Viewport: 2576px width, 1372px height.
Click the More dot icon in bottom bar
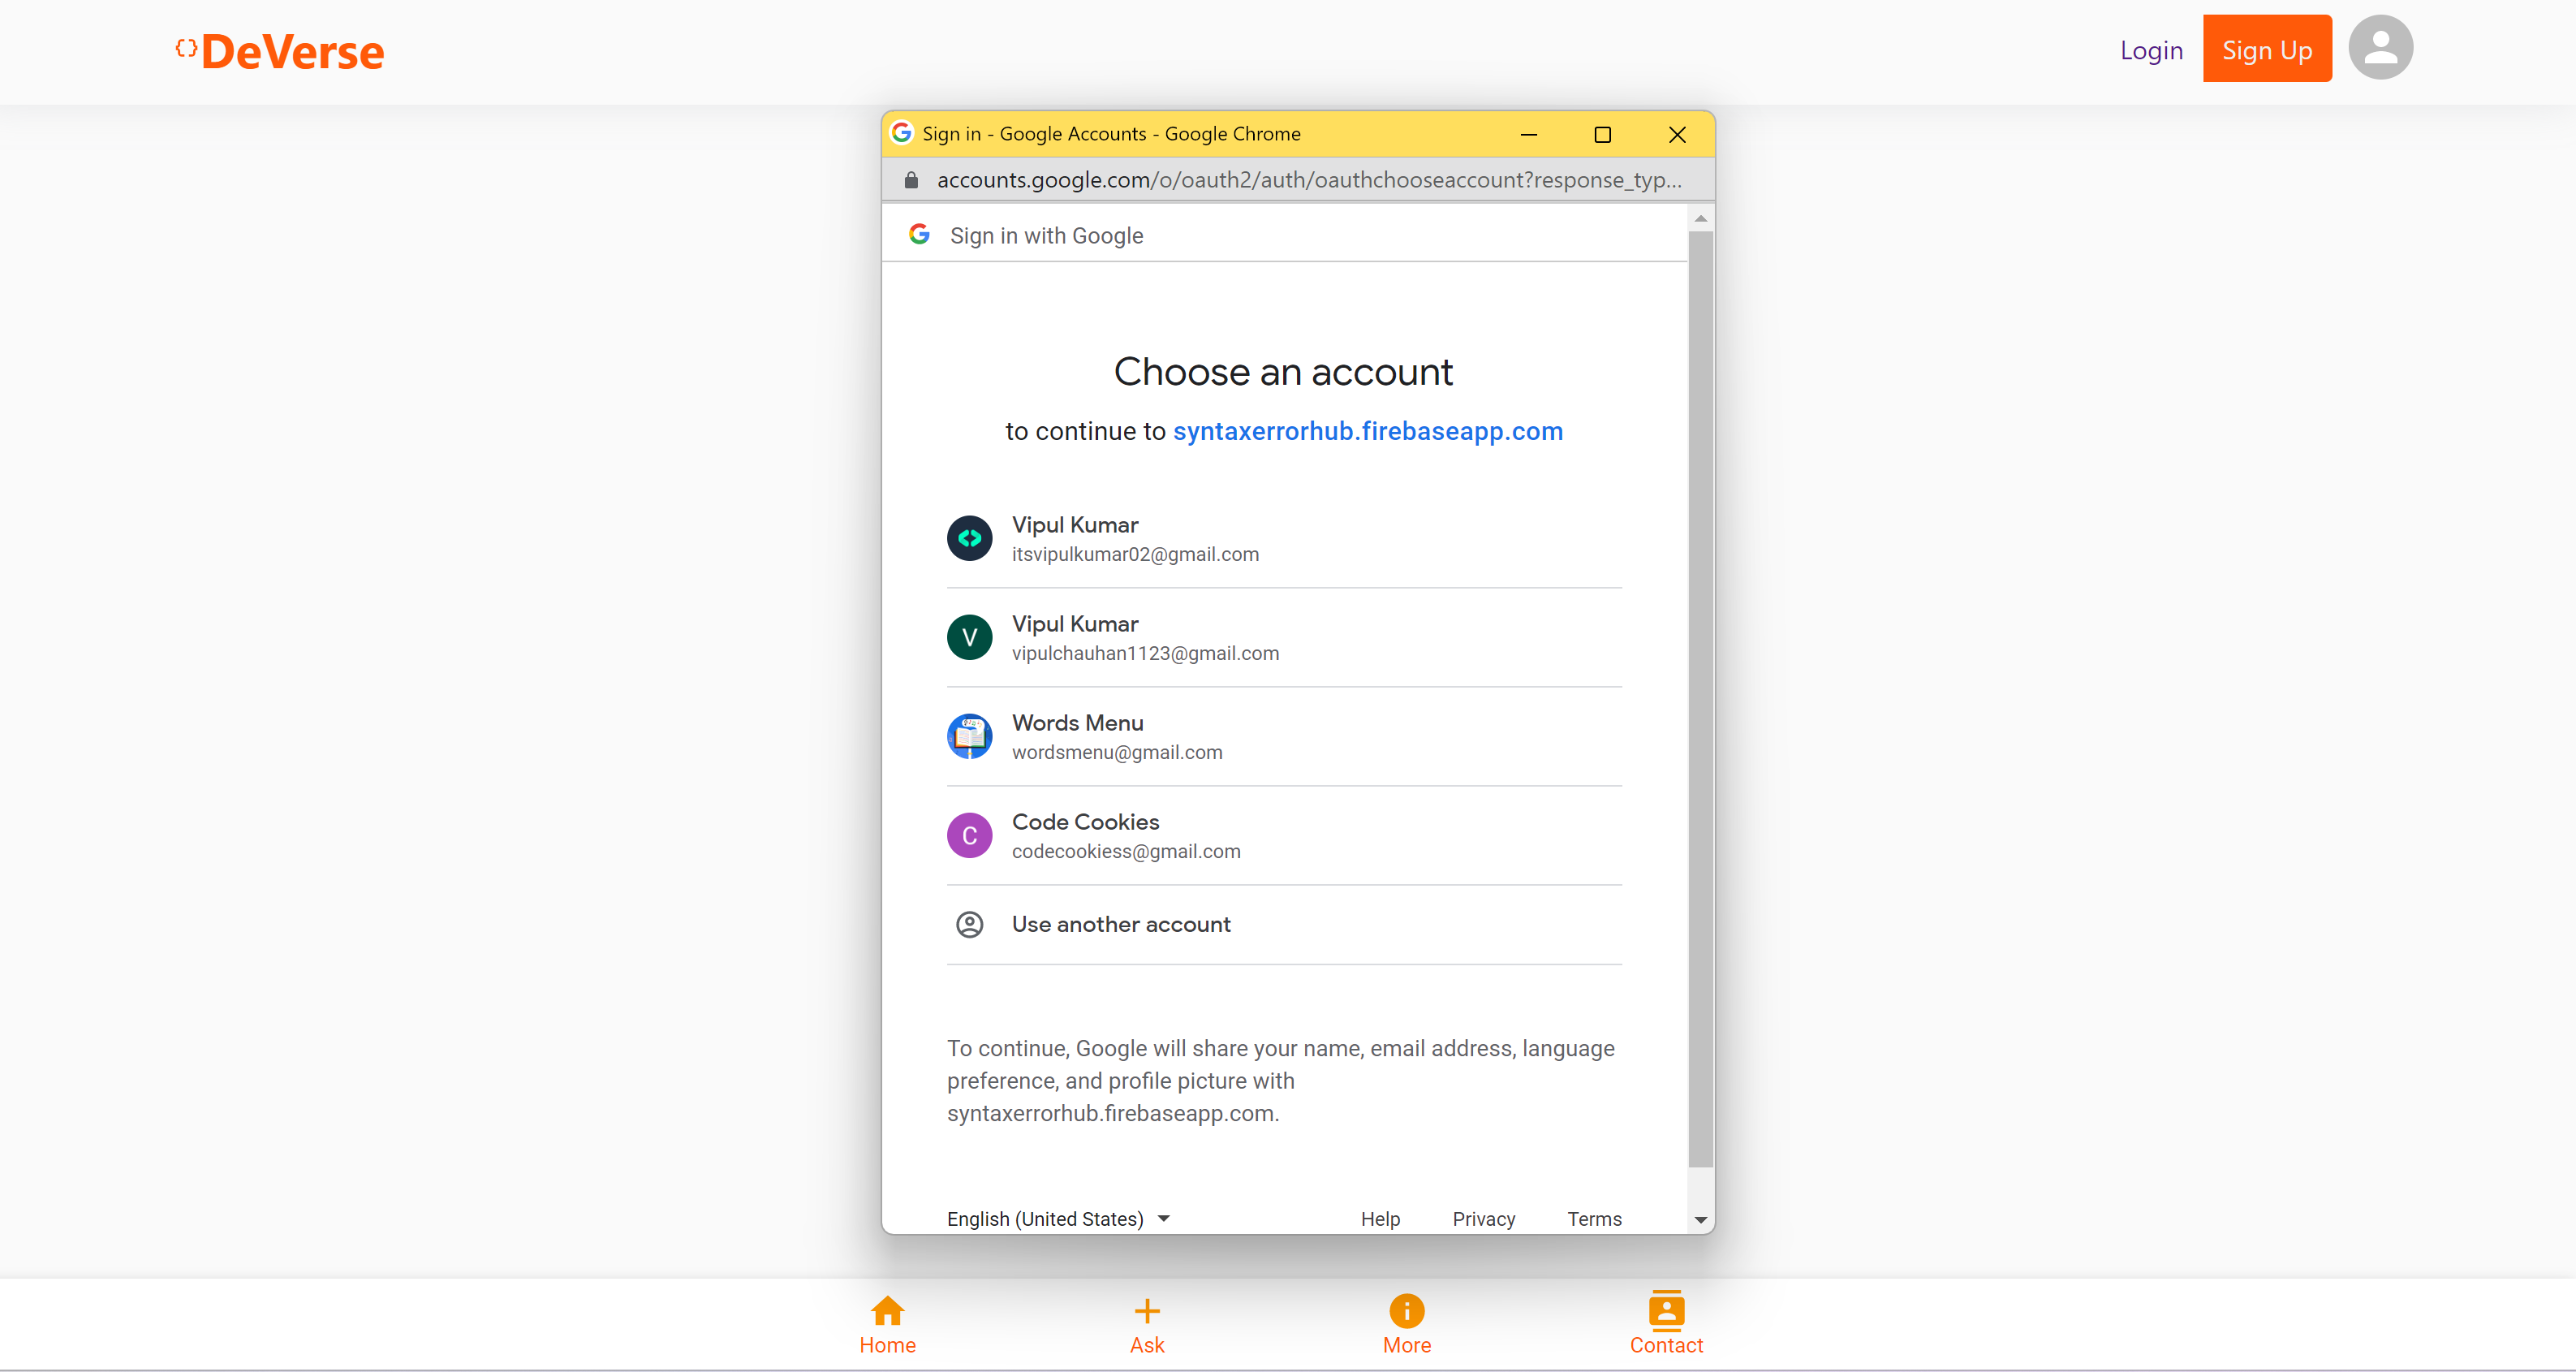point(1406,1310)
